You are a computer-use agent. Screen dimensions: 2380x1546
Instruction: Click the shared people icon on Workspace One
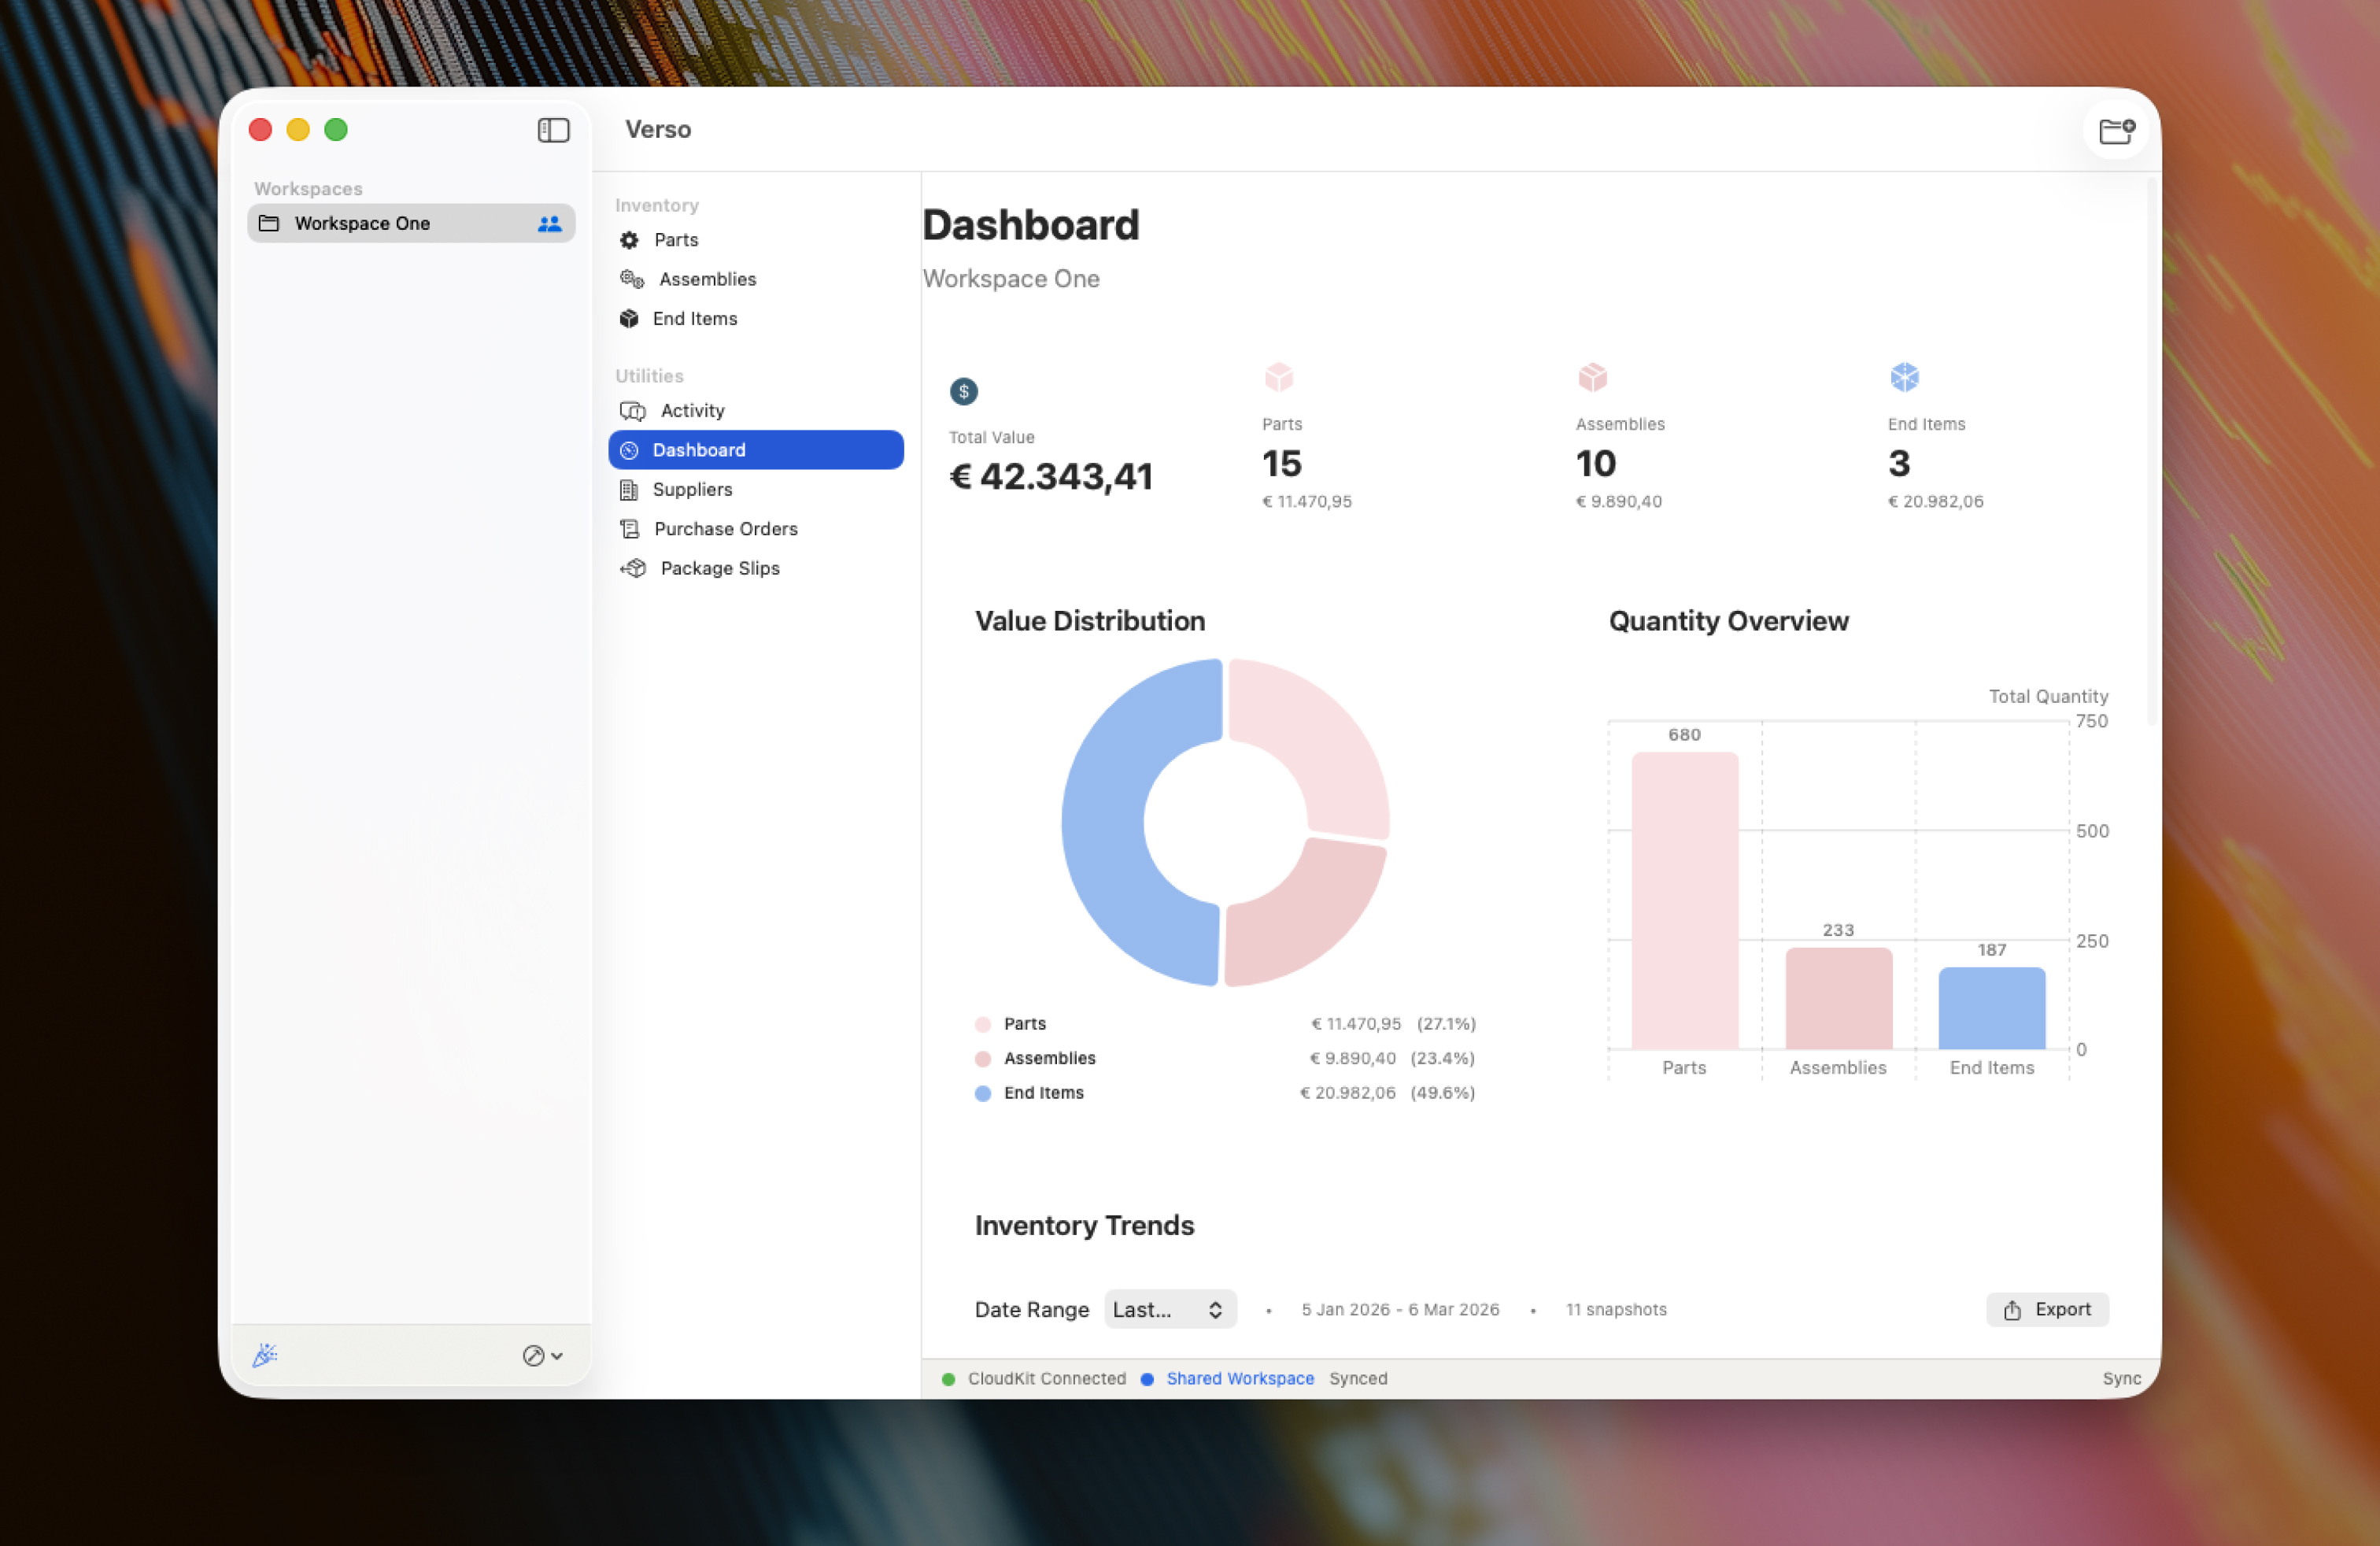pyautogui.click(x=549, y=224)
